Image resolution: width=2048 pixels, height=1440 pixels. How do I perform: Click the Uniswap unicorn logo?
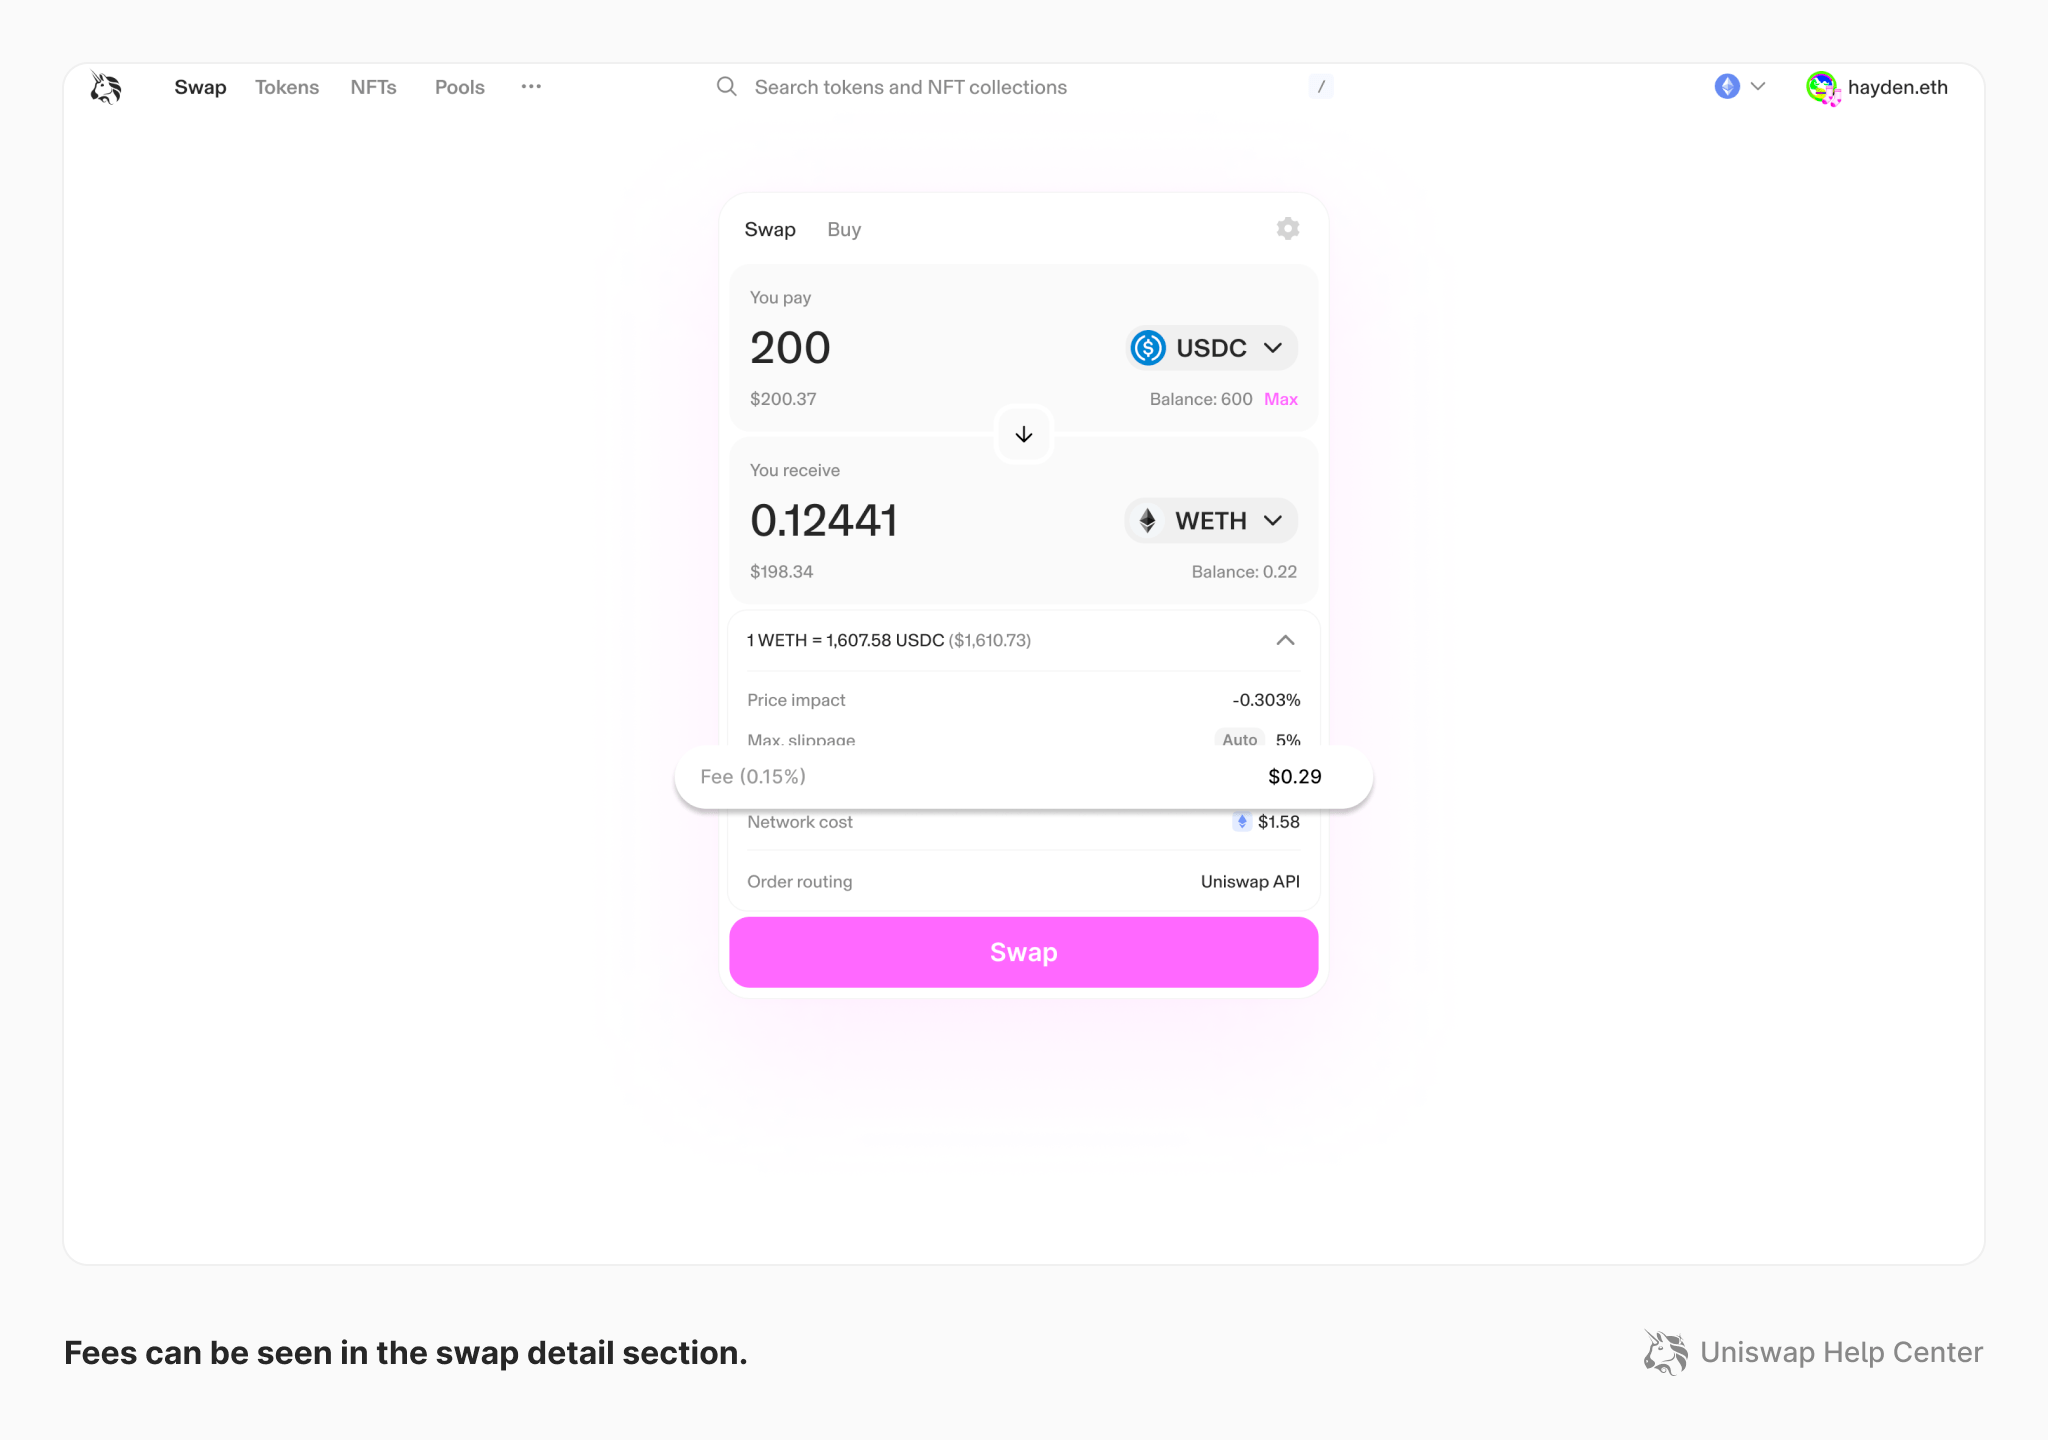[104, 87]
